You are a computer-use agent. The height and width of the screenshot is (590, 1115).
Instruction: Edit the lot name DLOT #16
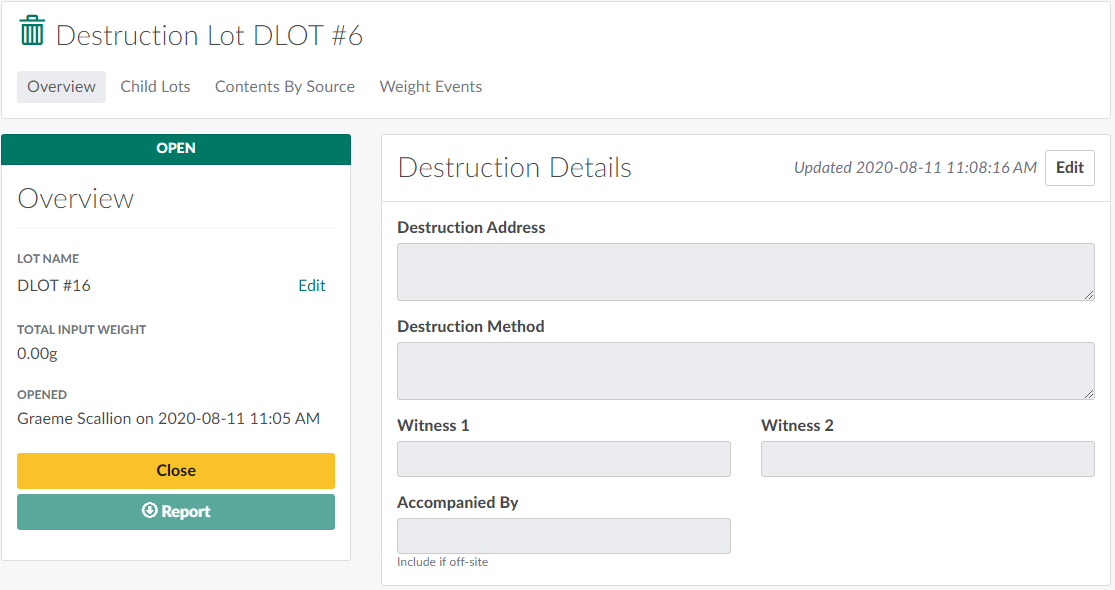point(311,286)
